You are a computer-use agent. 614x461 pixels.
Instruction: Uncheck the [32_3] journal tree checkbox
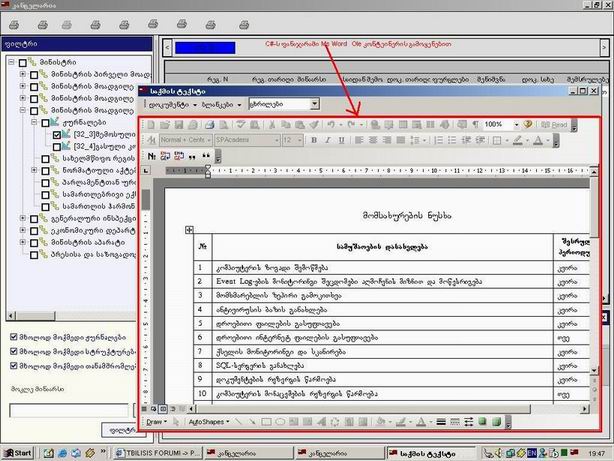57,135
